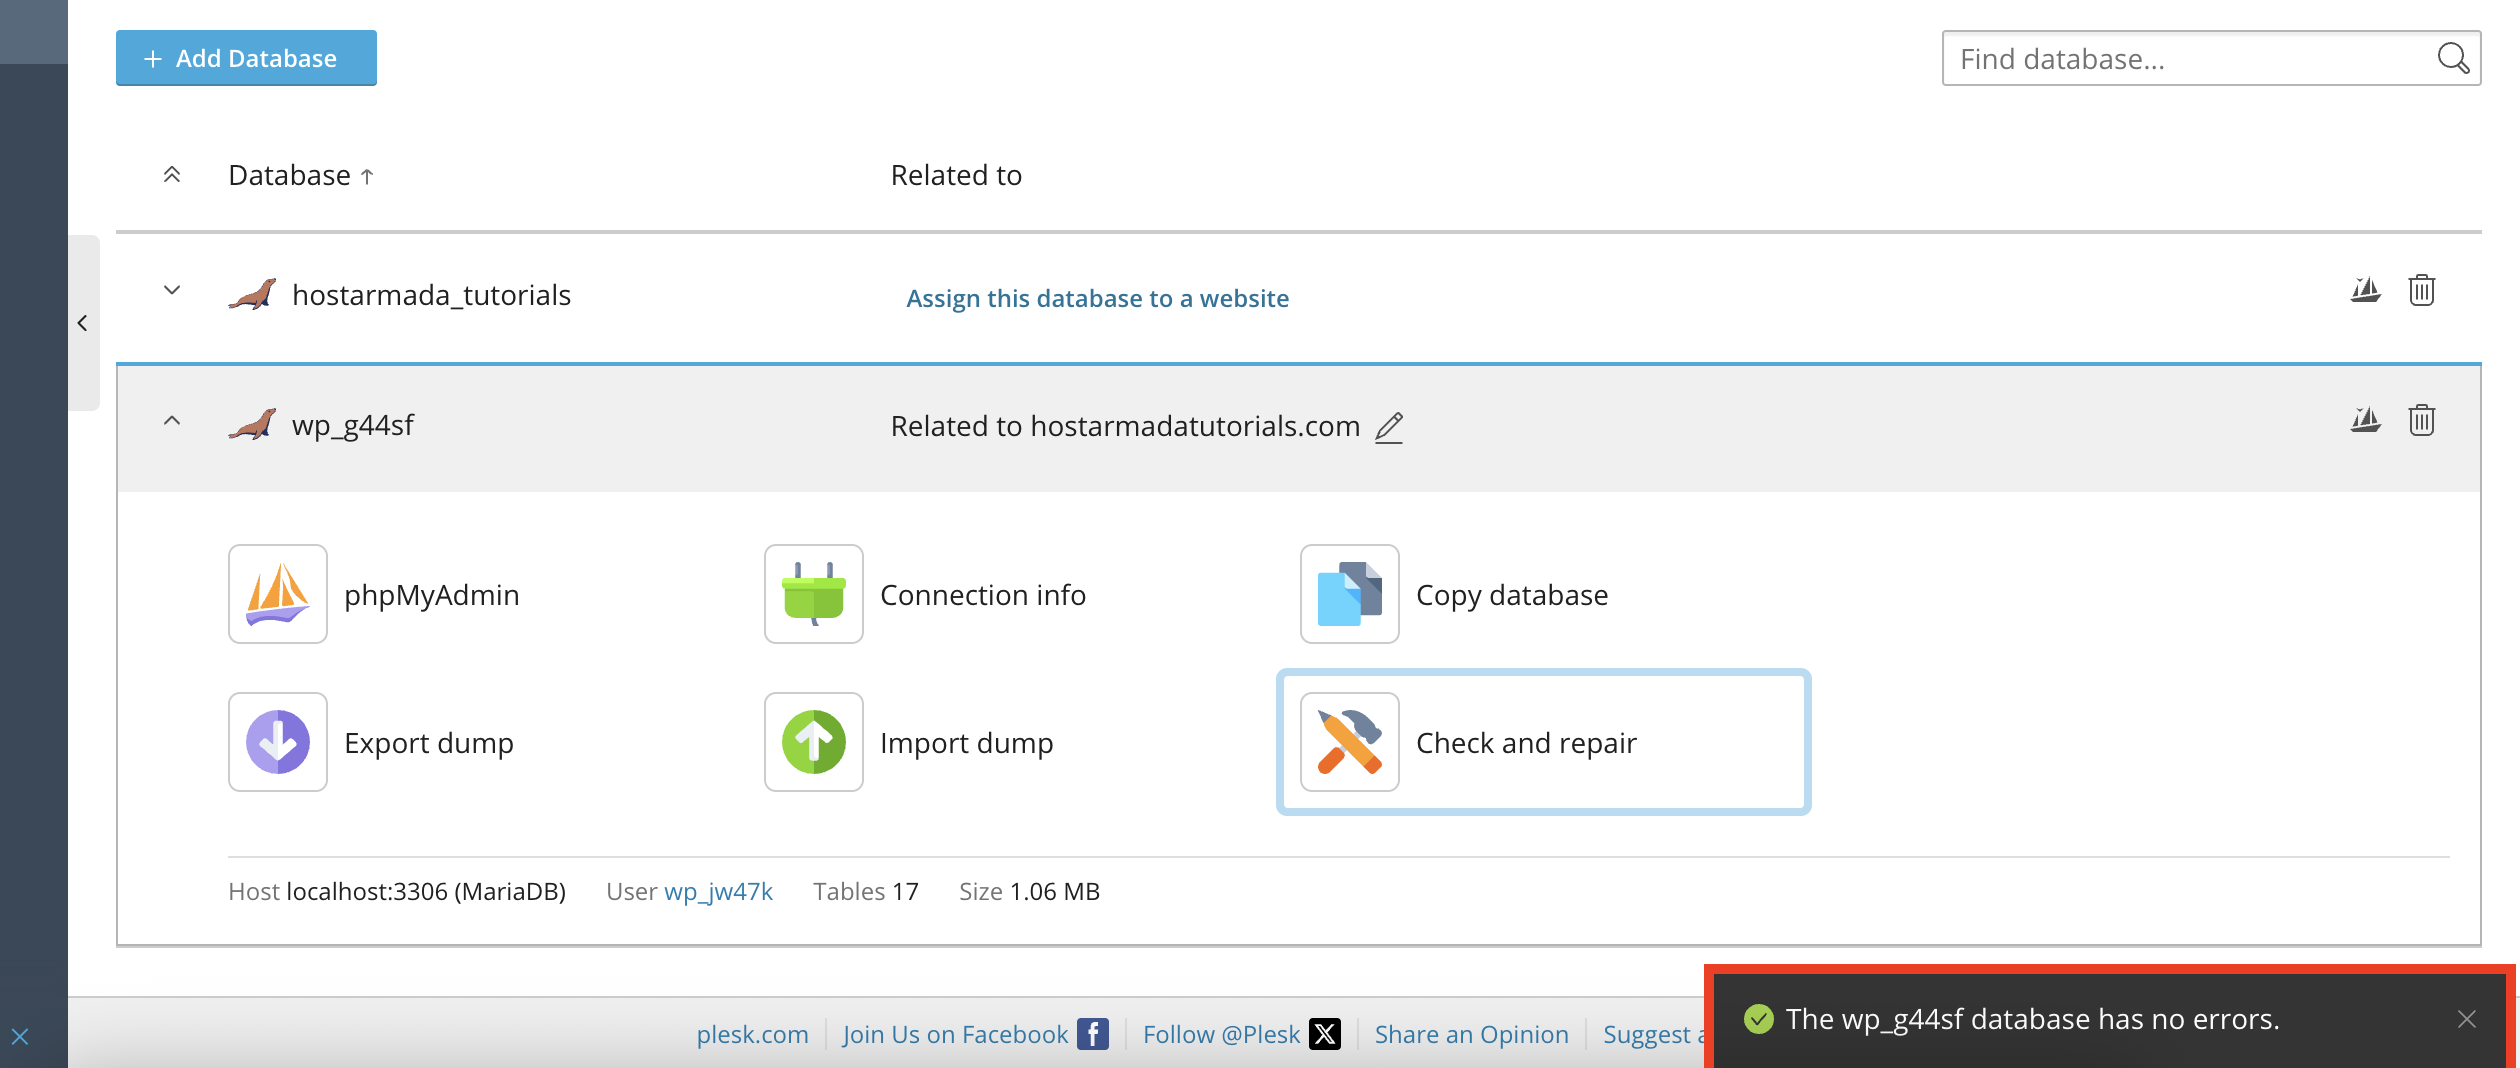This screenshot has width=2520, height=1068.
Task: Click the Export dump download icon
Action: tap(278, 742)
